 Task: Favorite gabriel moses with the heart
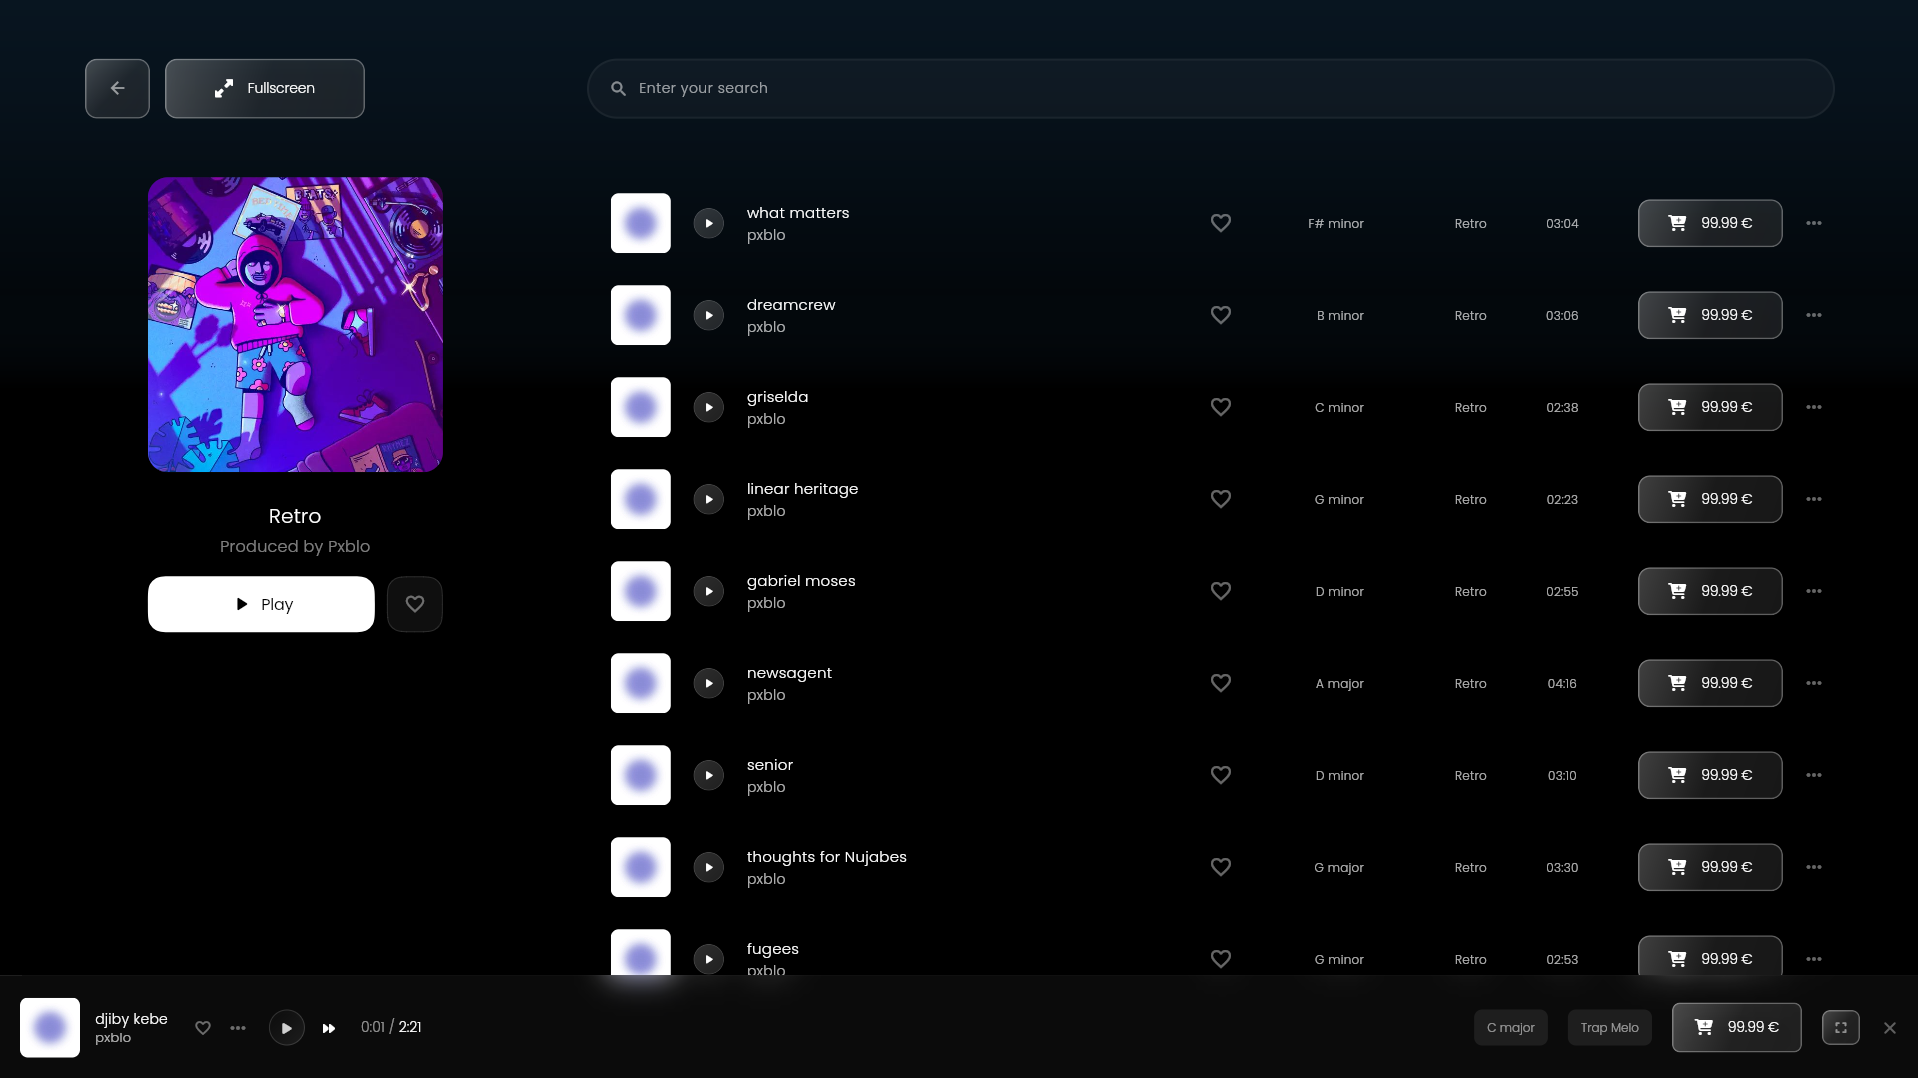click(x=1221, y=591)
